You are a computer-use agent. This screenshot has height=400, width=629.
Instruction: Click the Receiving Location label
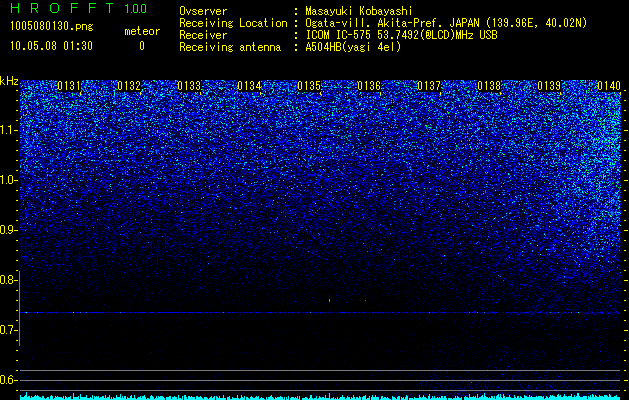[233, 23]
